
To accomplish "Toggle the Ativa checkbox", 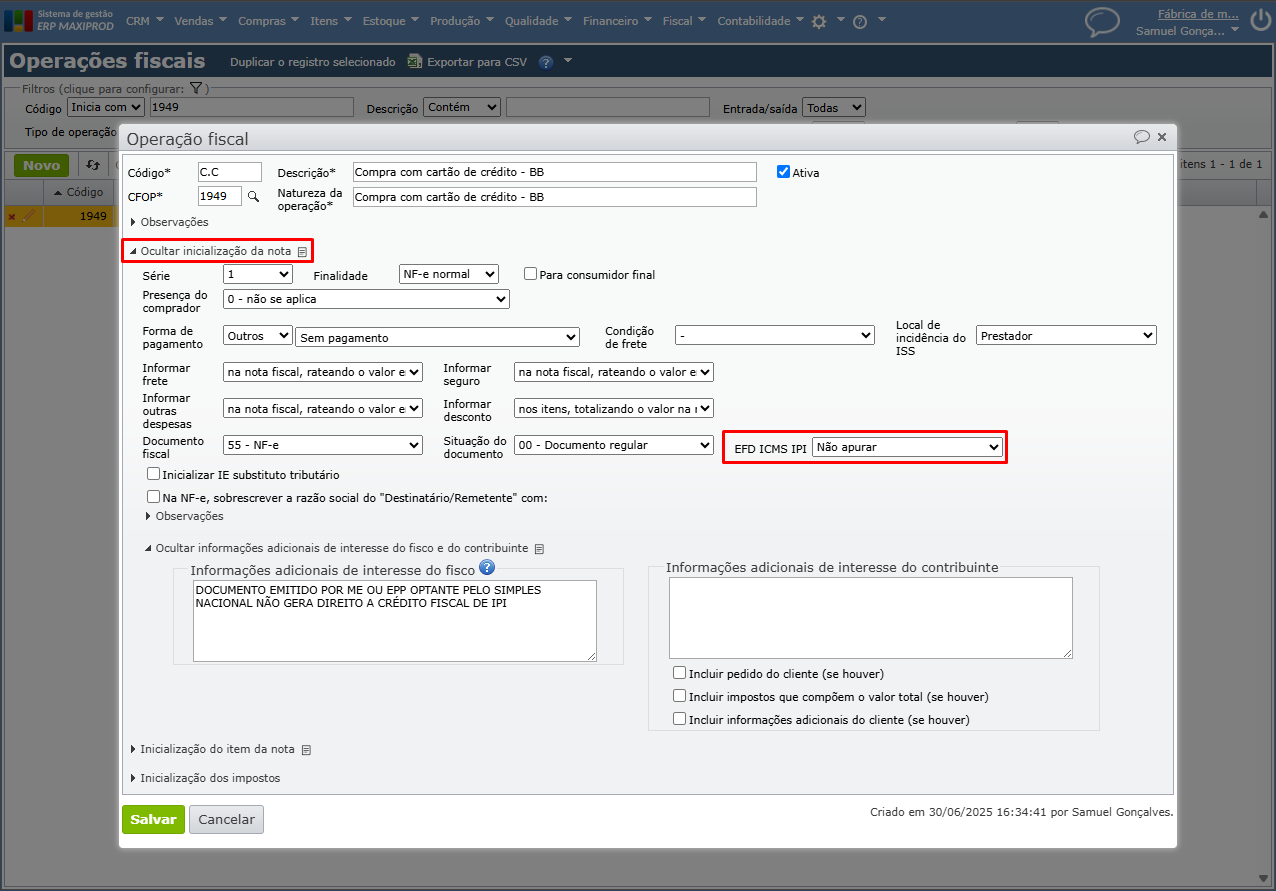I will click(784, 172).
